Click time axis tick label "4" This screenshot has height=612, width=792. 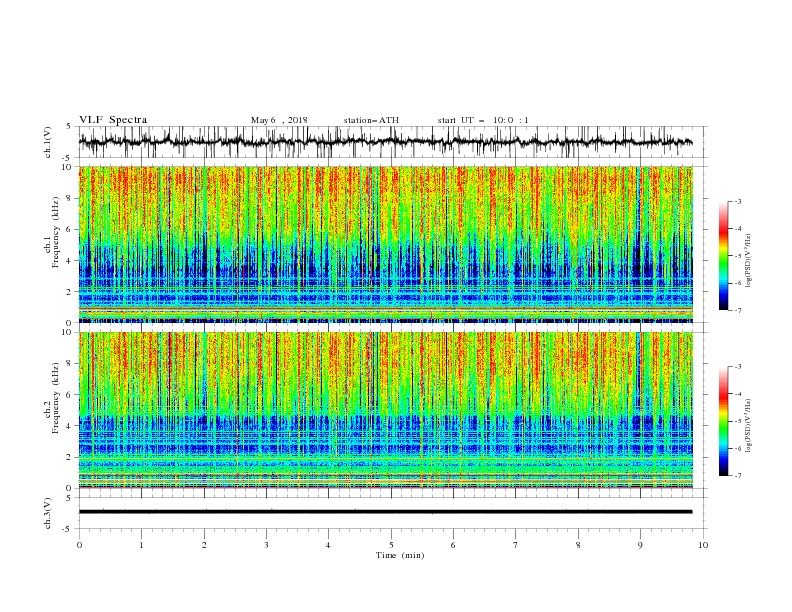pos(328,545)
